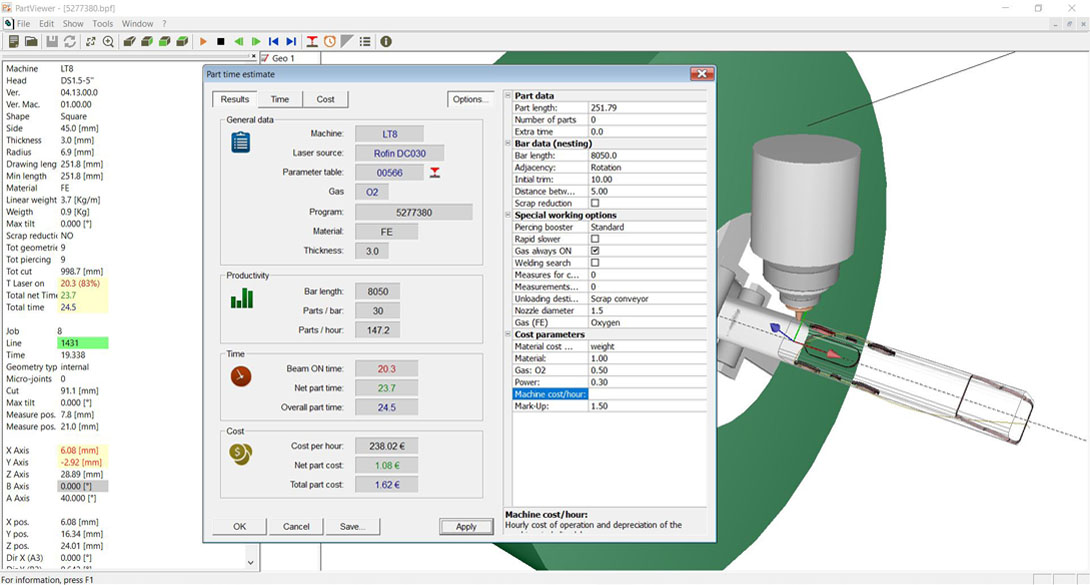Switch to the Cost tab
This screenshot has width=1090, height=585.
(x=323, y=99)
